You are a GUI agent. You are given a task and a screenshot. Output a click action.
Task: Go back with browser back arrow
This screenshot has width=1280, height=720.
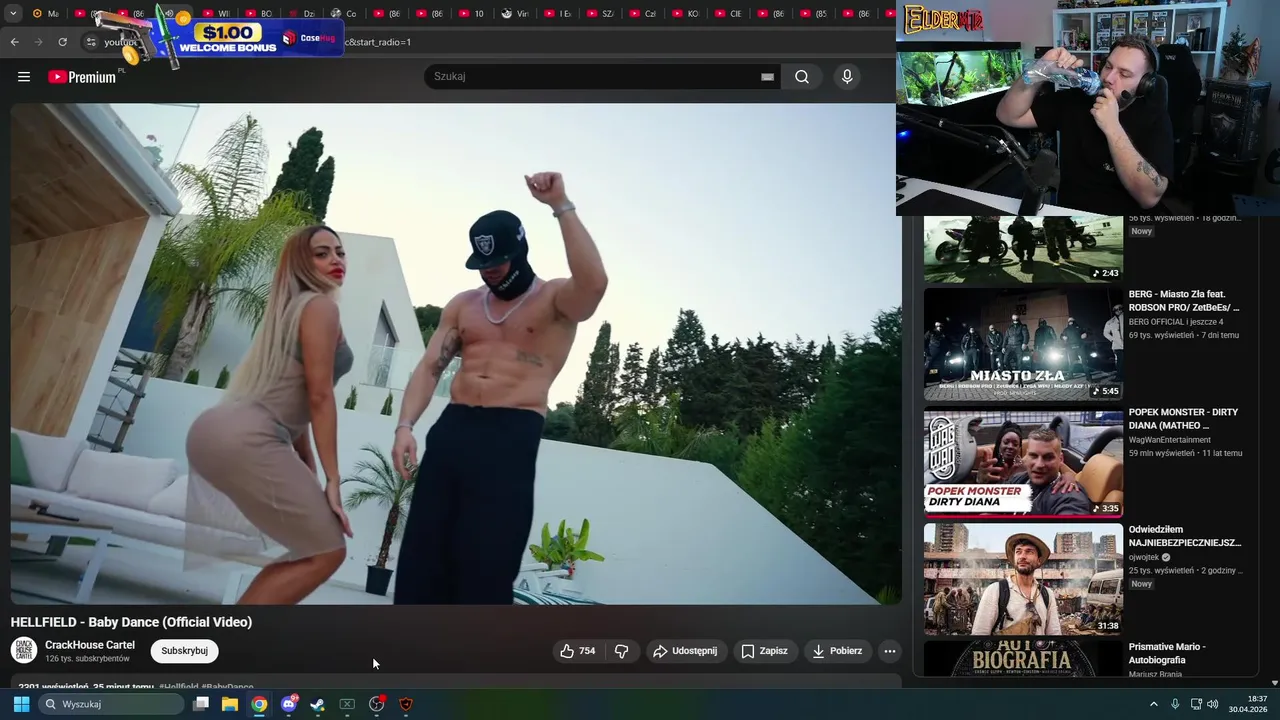[14, 42]
